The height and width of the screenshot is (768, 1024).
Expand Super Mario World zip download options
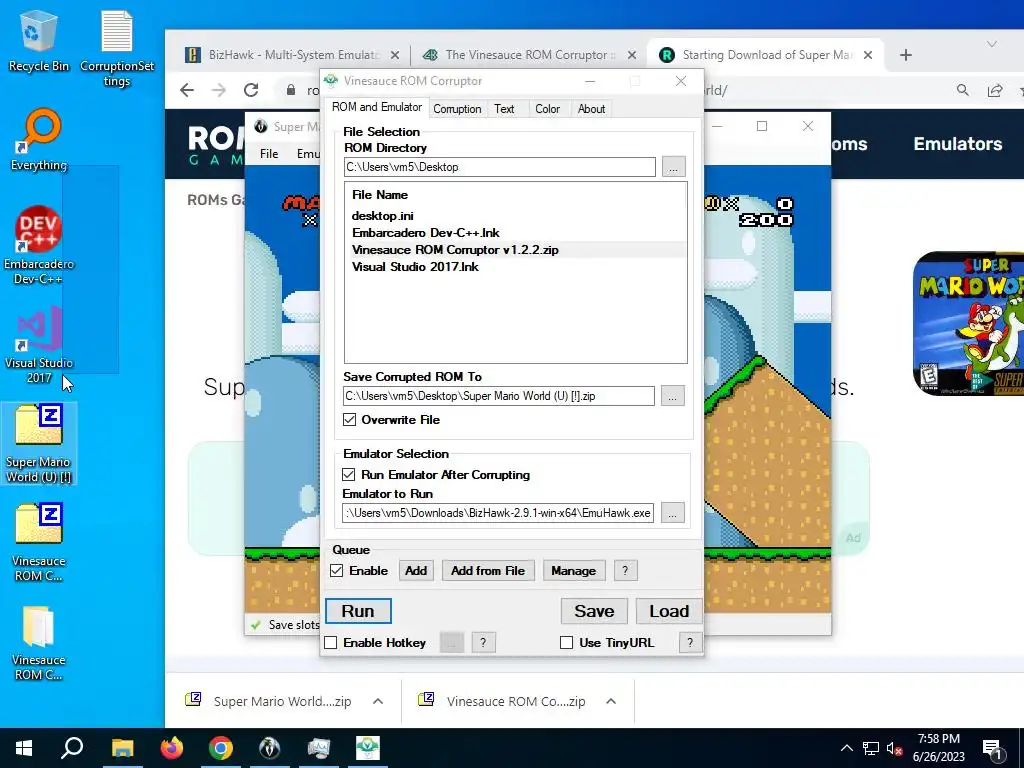pos(377,701)
